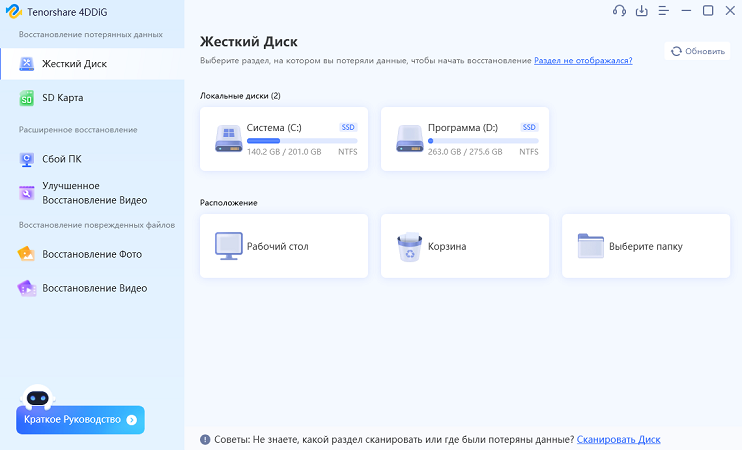Click the robot mascot icon
The height and width of the screenshot is (450, 742).
[37, 397]
